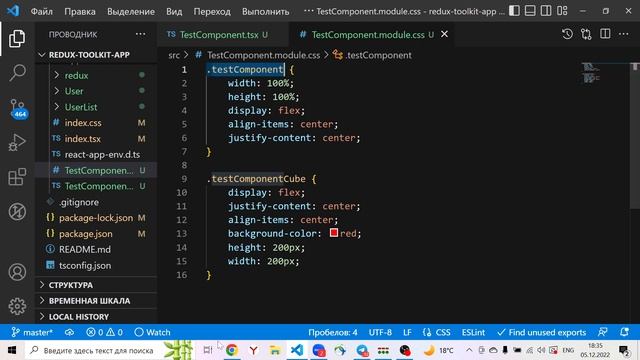The image size is (640, 360).
Task: Expand the ВРЕМЕННАЯ ШКАЛА section
Action: [x=96, y=301]
